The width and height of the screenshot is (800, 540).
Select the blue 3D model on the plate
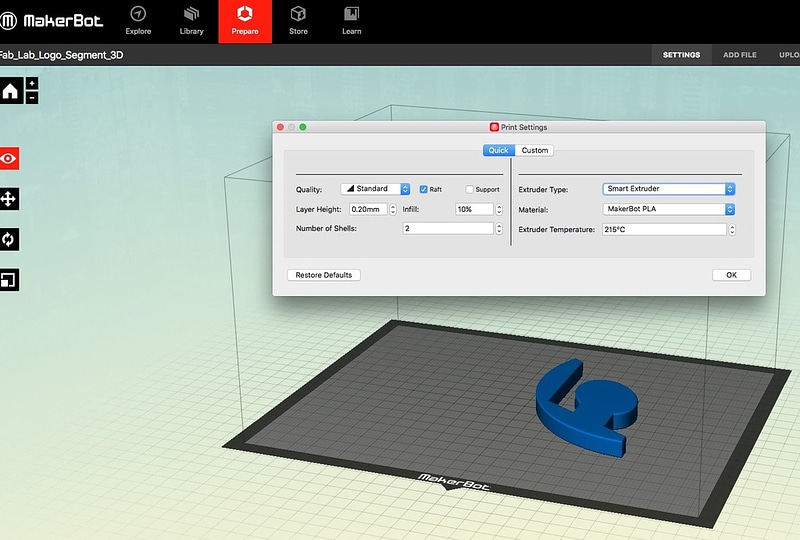click(587, 408)
